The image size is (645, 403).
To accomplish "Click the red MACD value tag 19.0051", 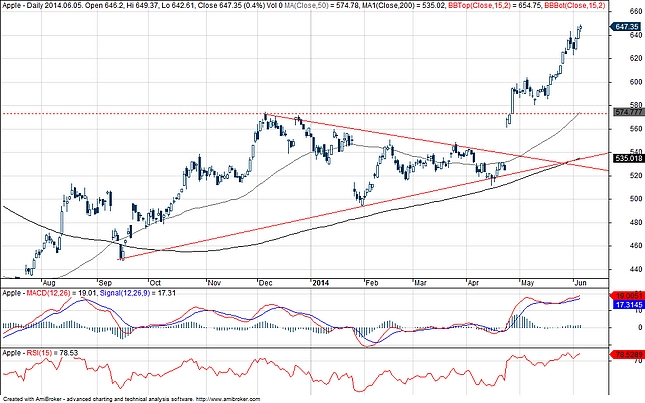I will [x=628, y=295].
